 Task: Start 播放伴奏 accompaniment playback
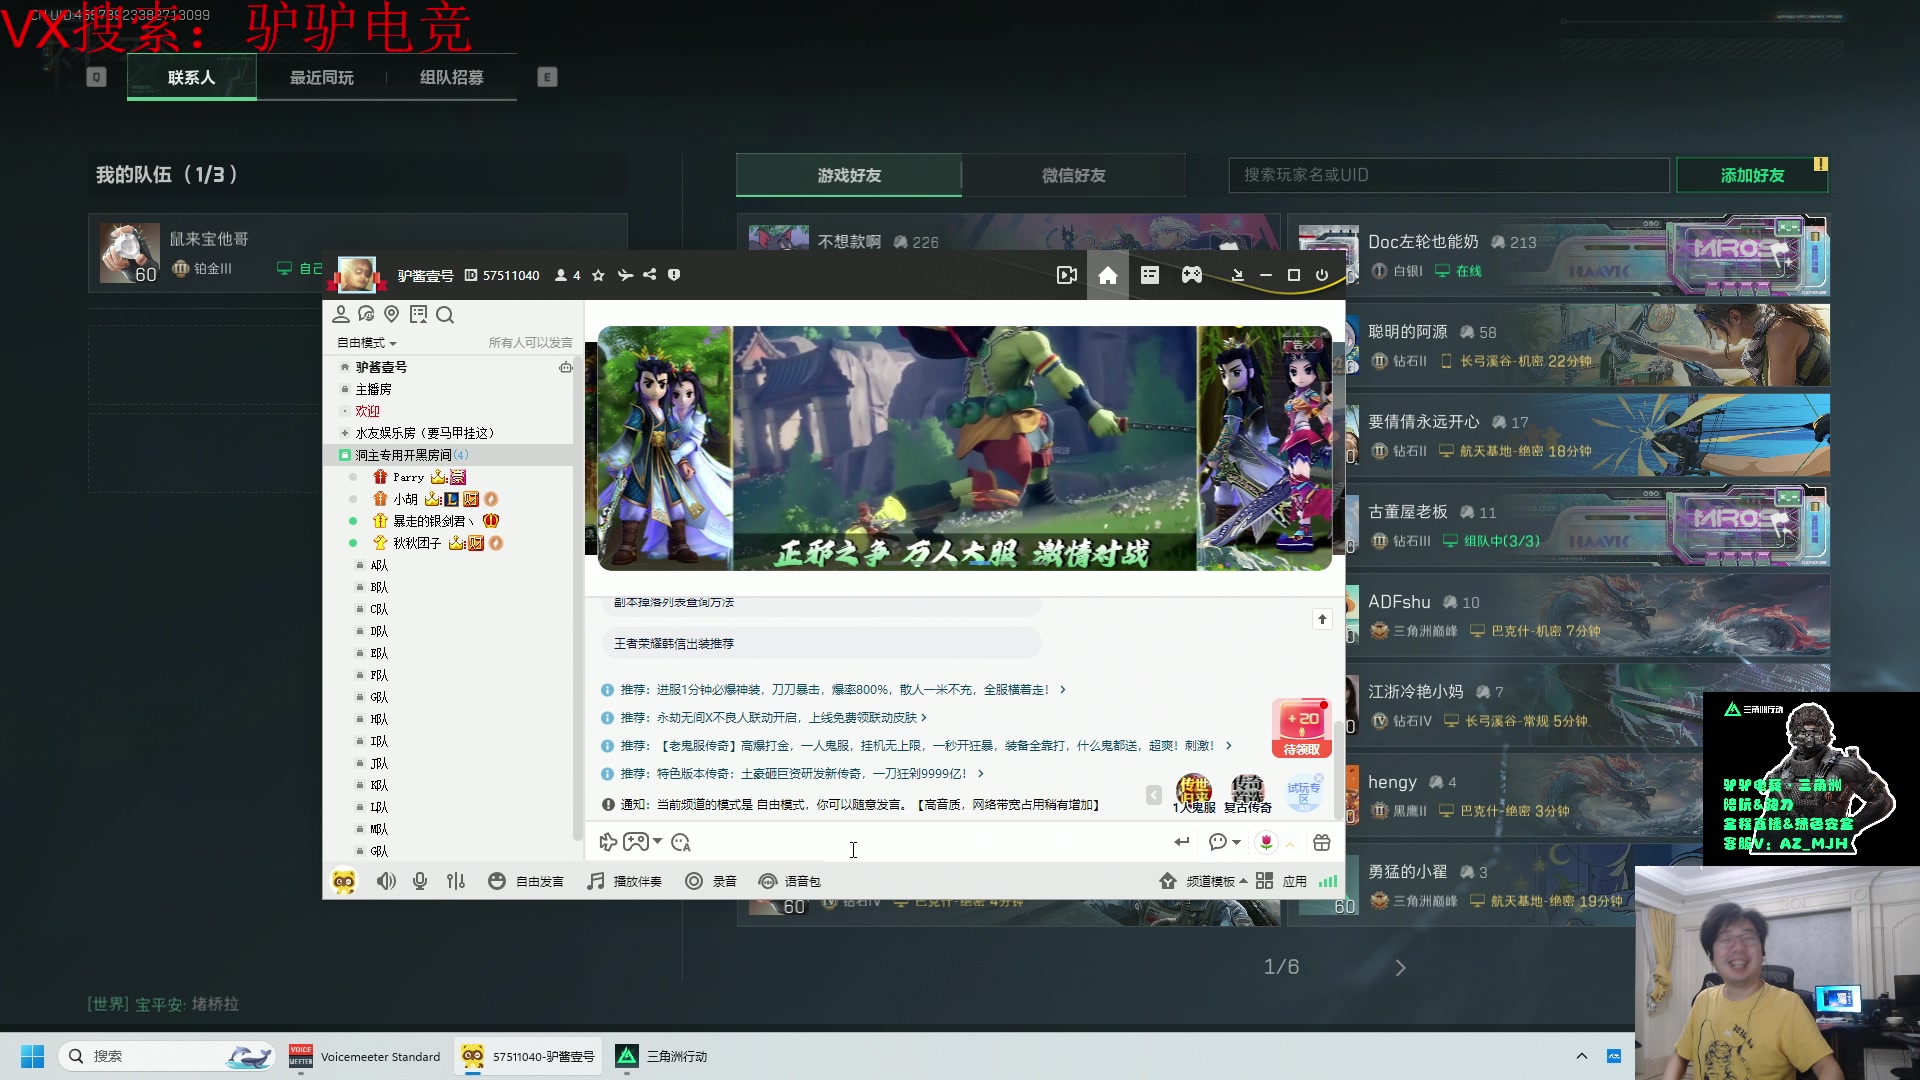[625, 881]
